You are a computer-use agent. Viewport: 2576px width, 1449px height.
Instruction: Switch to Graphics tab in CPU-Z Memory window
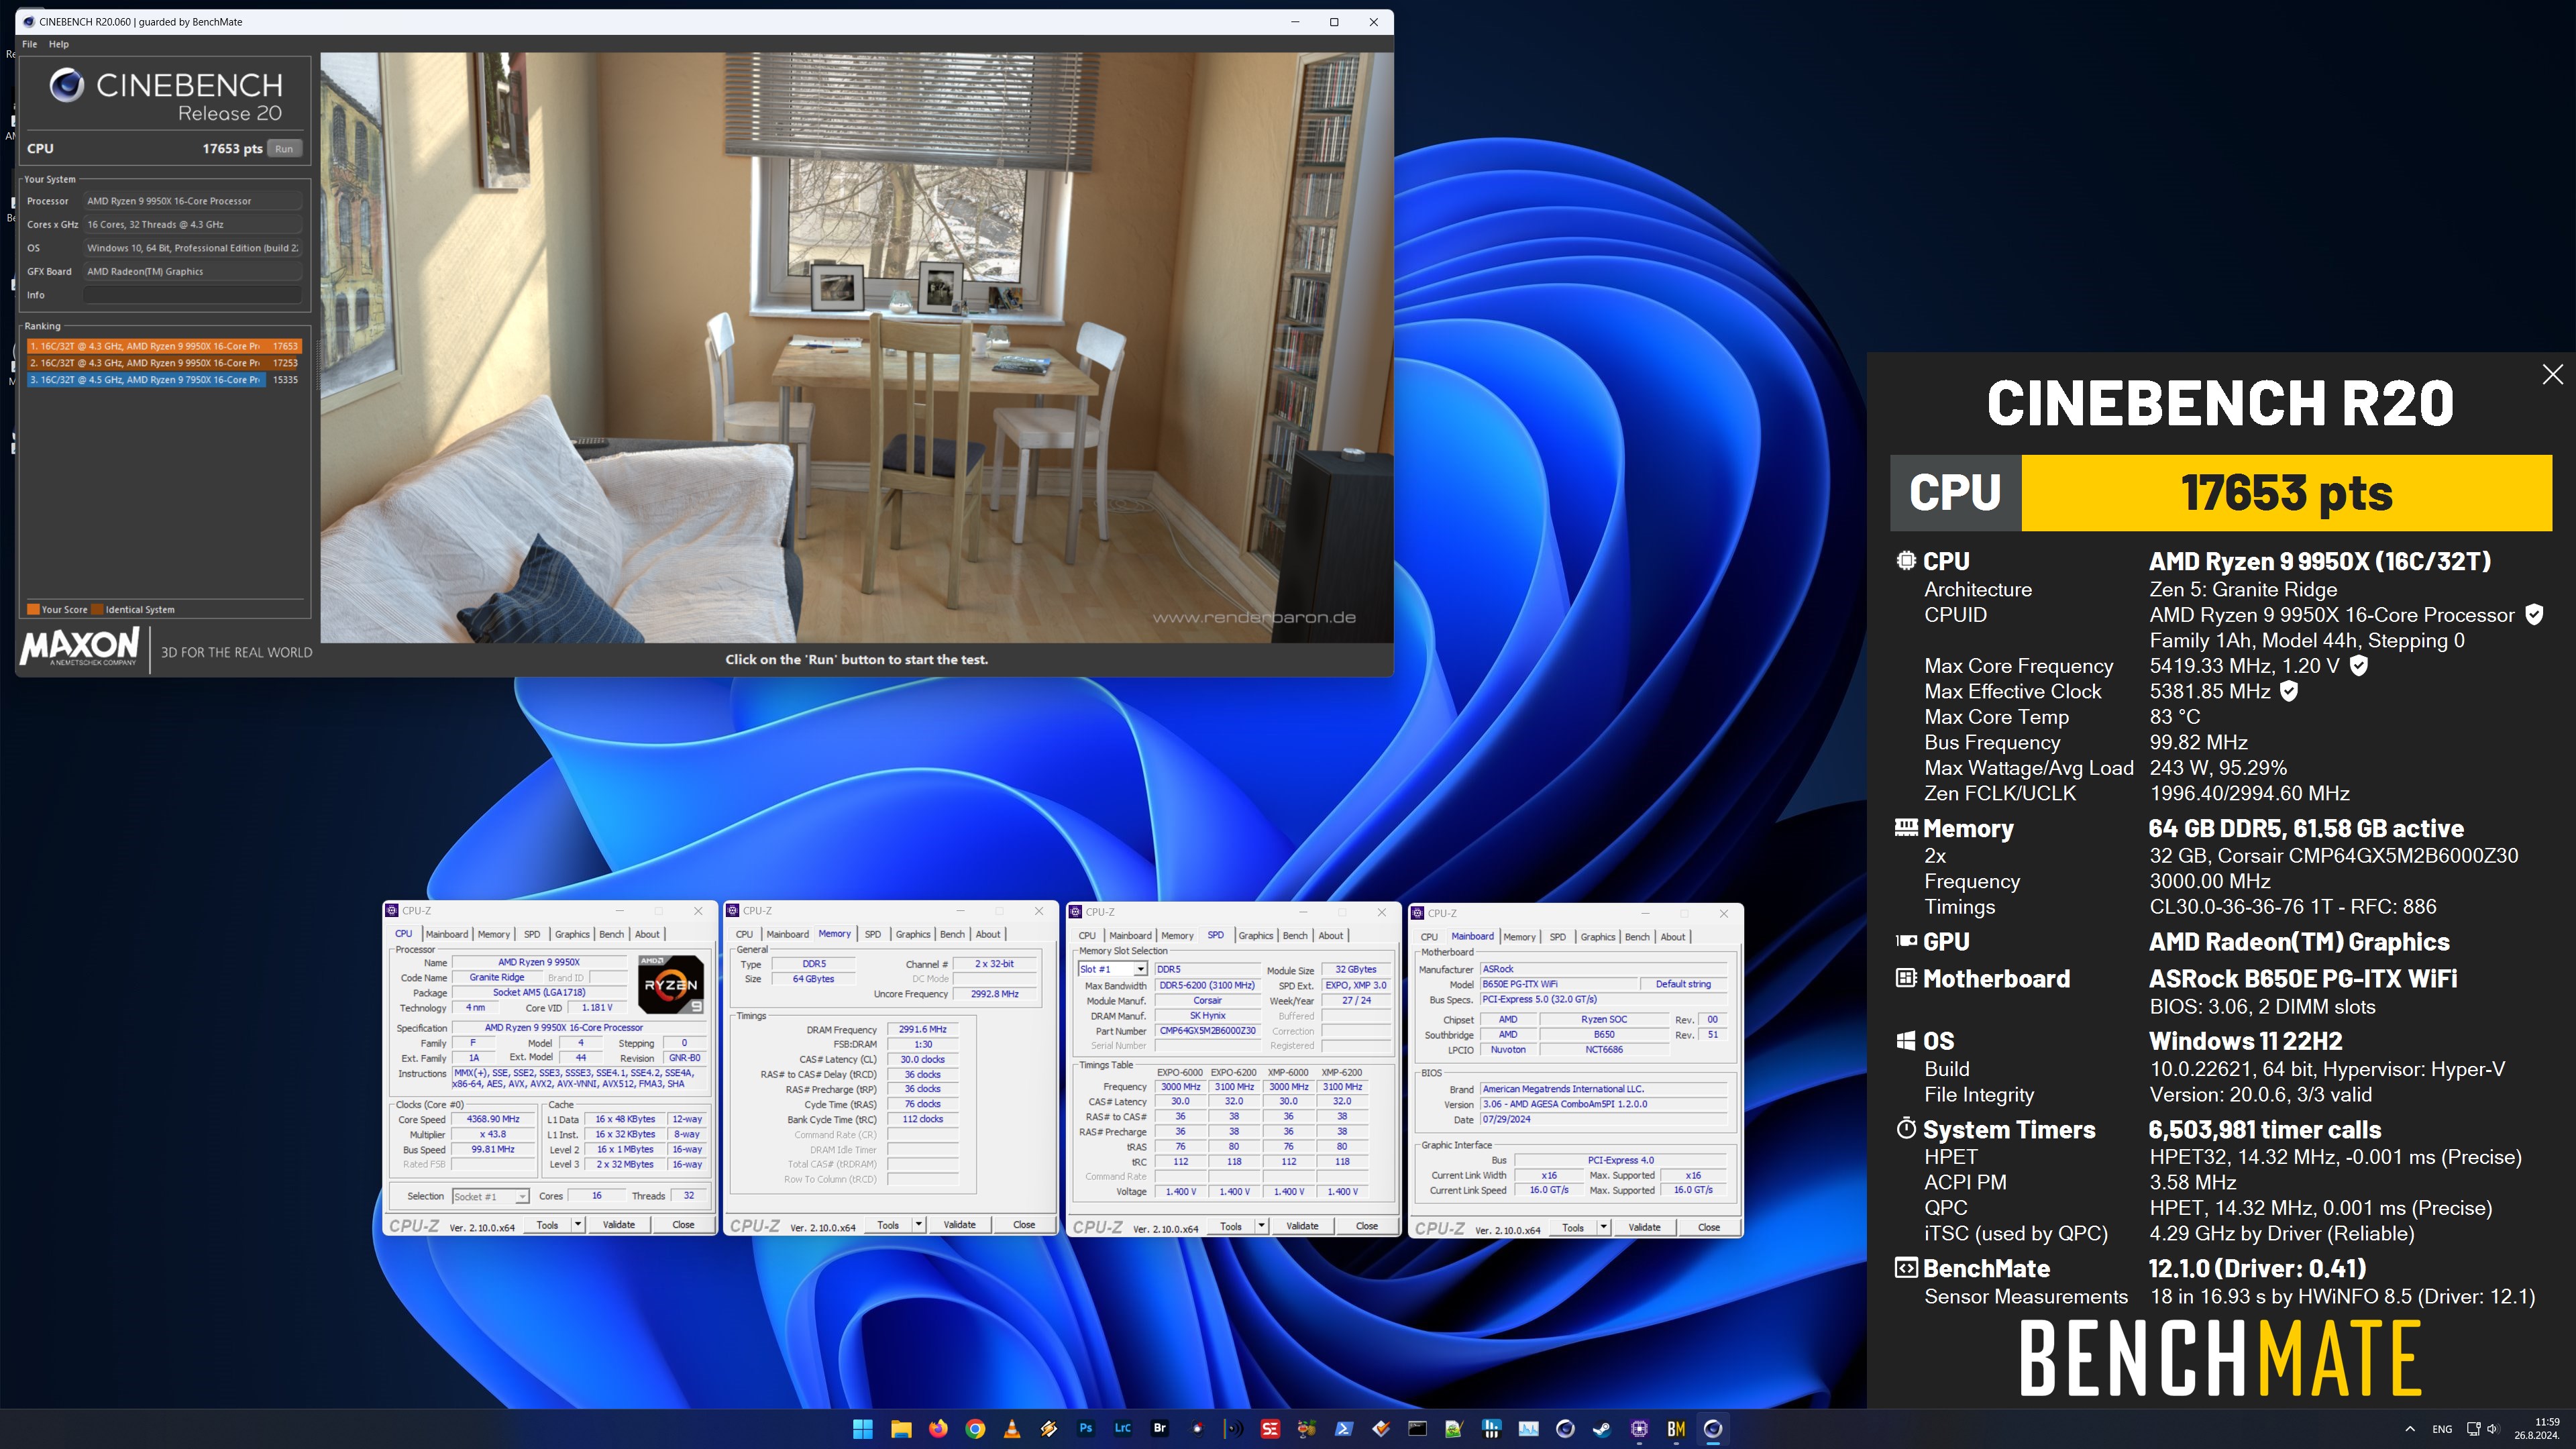(x=912, y=934)
